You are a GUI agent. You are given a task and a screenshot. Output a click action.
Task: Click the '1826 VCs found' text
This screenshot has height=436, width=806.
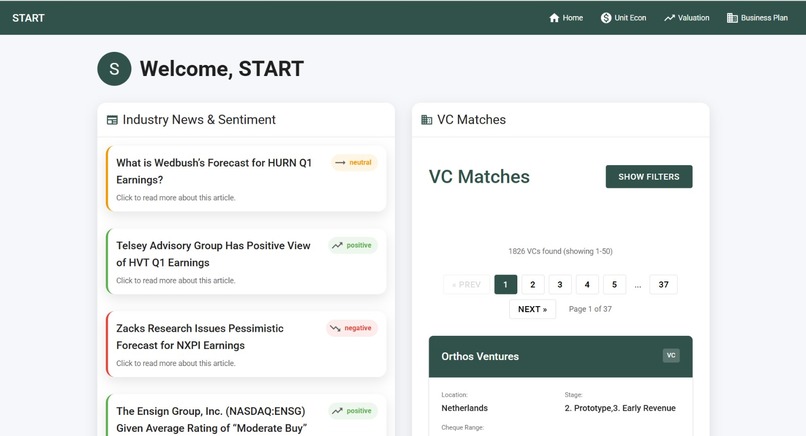click(560, 251)
